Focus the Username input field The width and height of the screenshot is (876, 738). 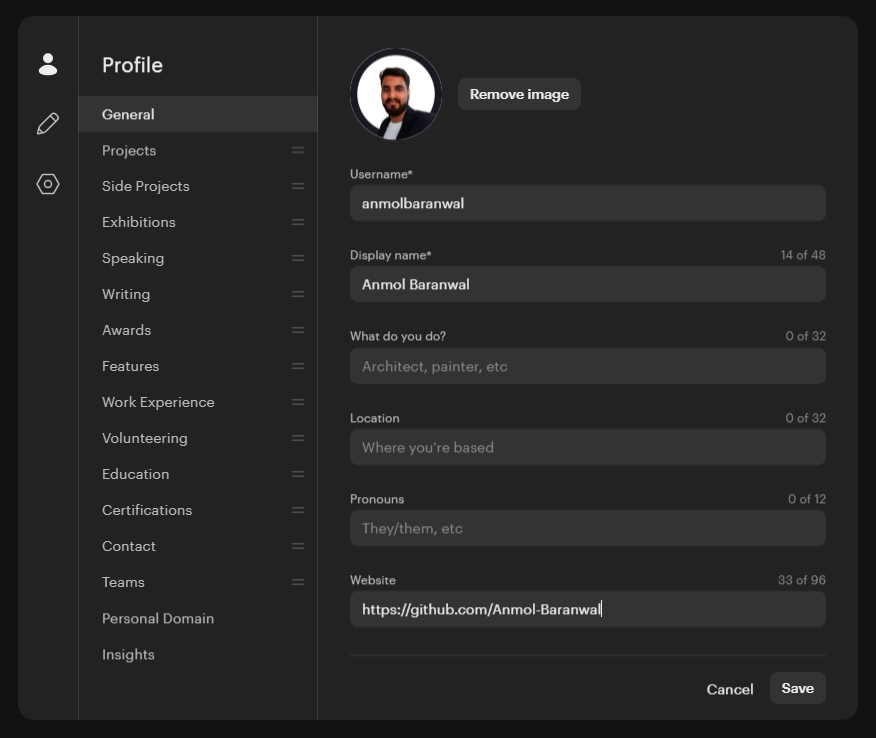(588, 203)
